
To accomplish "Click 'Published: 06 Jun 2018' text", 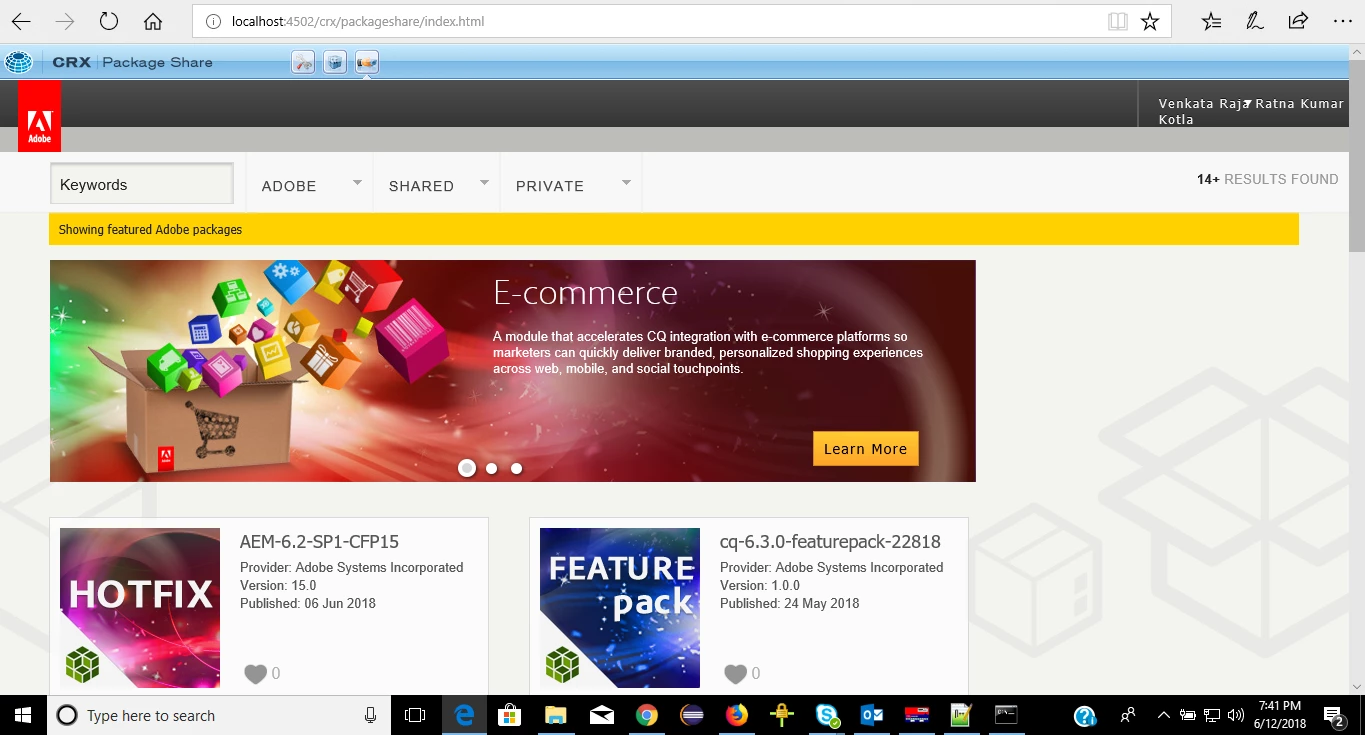I will [308, 603].
